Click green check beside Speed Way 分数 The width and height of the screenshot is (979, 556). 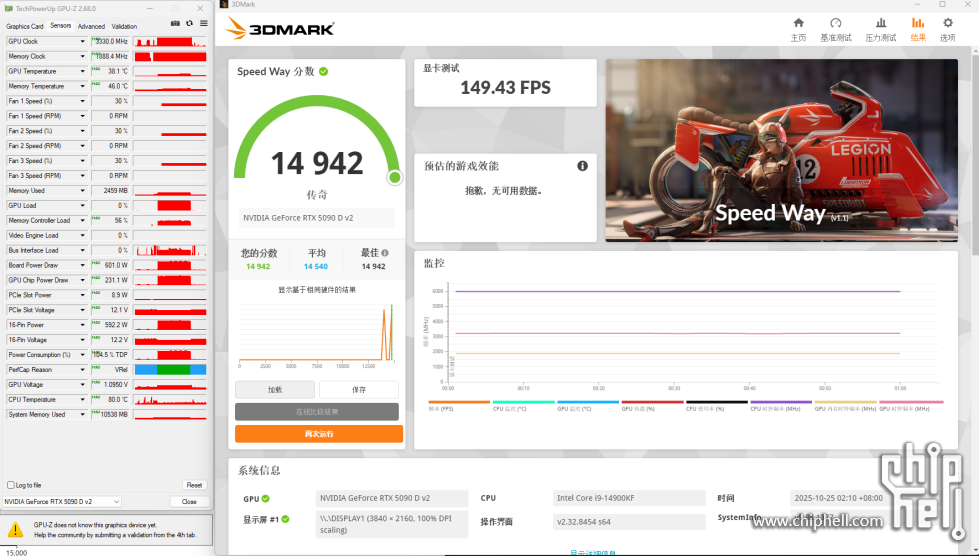323,71
